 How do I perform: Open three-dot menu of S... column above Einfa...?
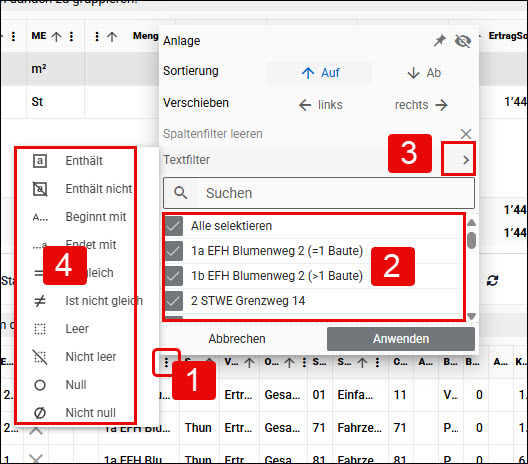click(377, 362)
